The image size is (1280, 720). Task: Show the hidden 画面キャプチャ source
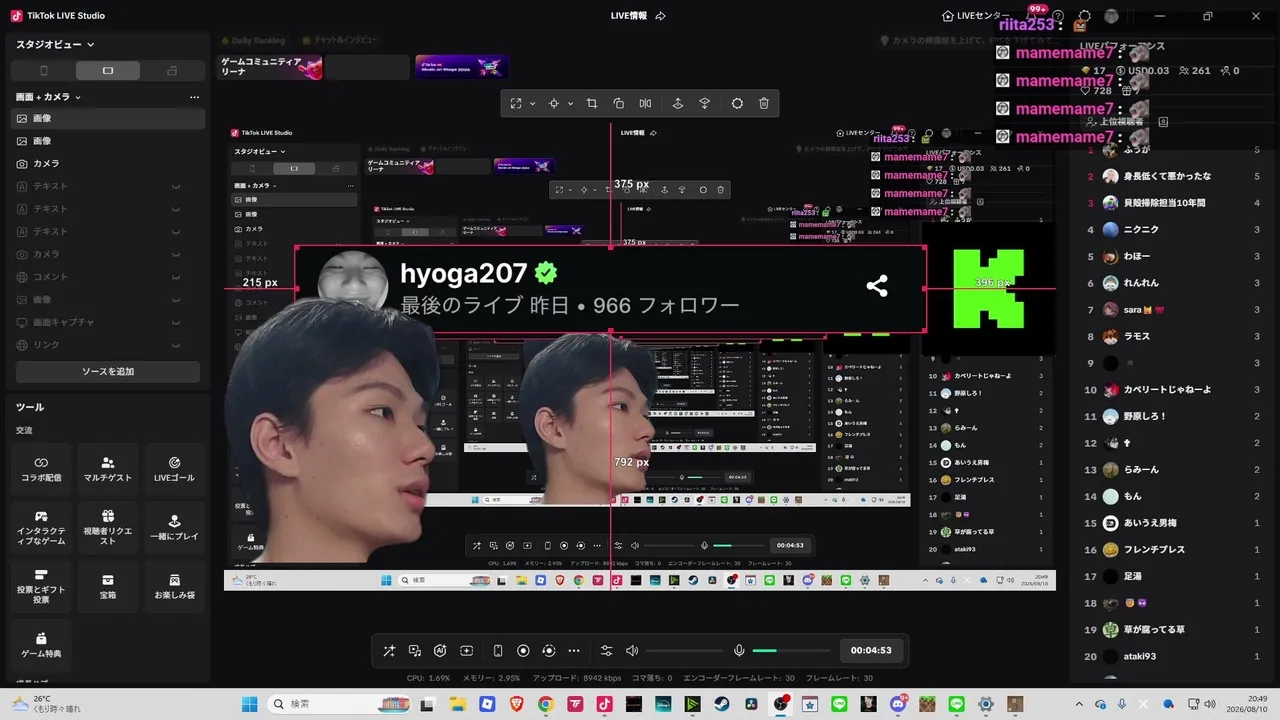point(176,322)
